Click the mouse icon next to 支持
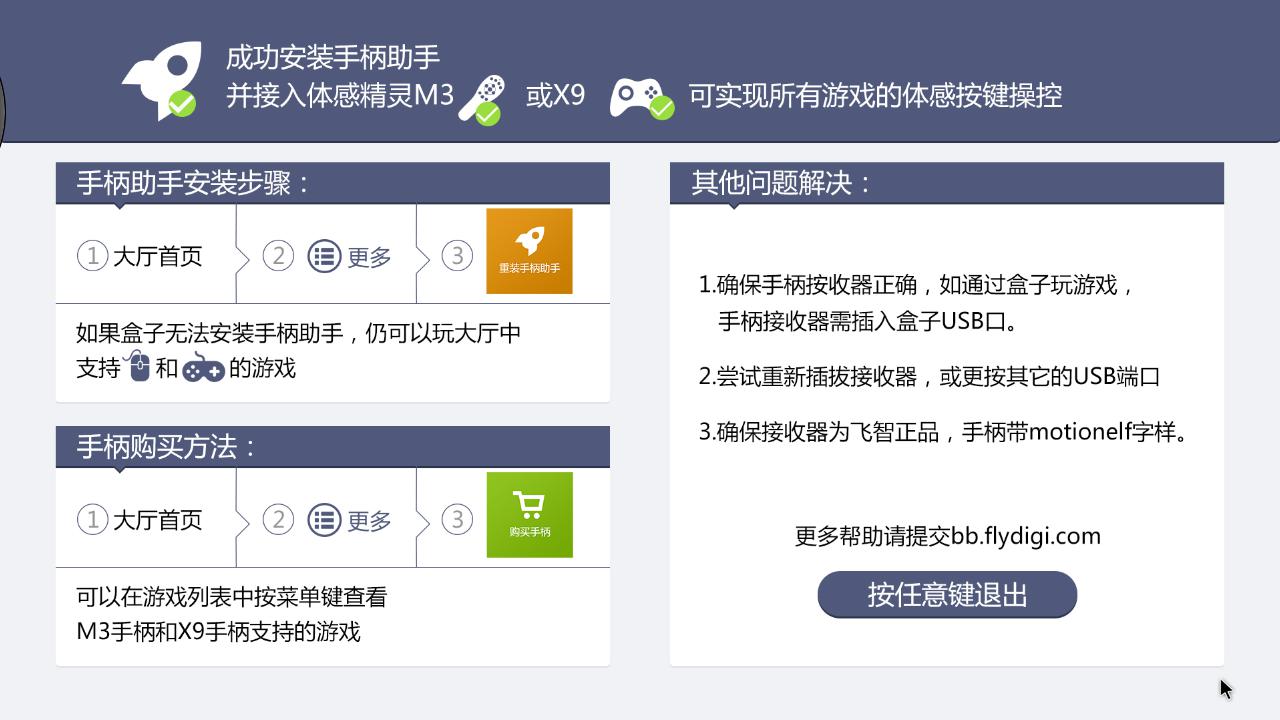This screenshot has width=1280, height=720. [x=138, y=367]
